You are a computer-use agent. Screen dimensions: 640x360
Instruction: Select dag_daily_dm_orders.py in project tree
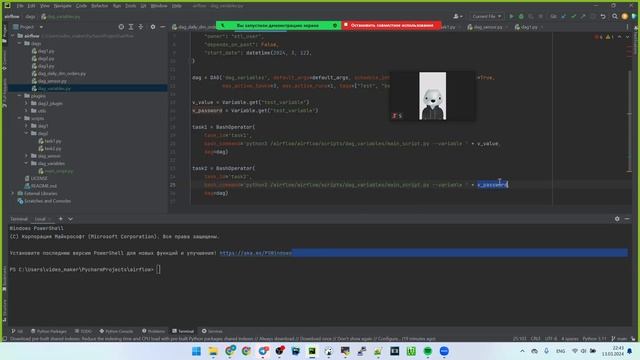[x=62, y=73]
